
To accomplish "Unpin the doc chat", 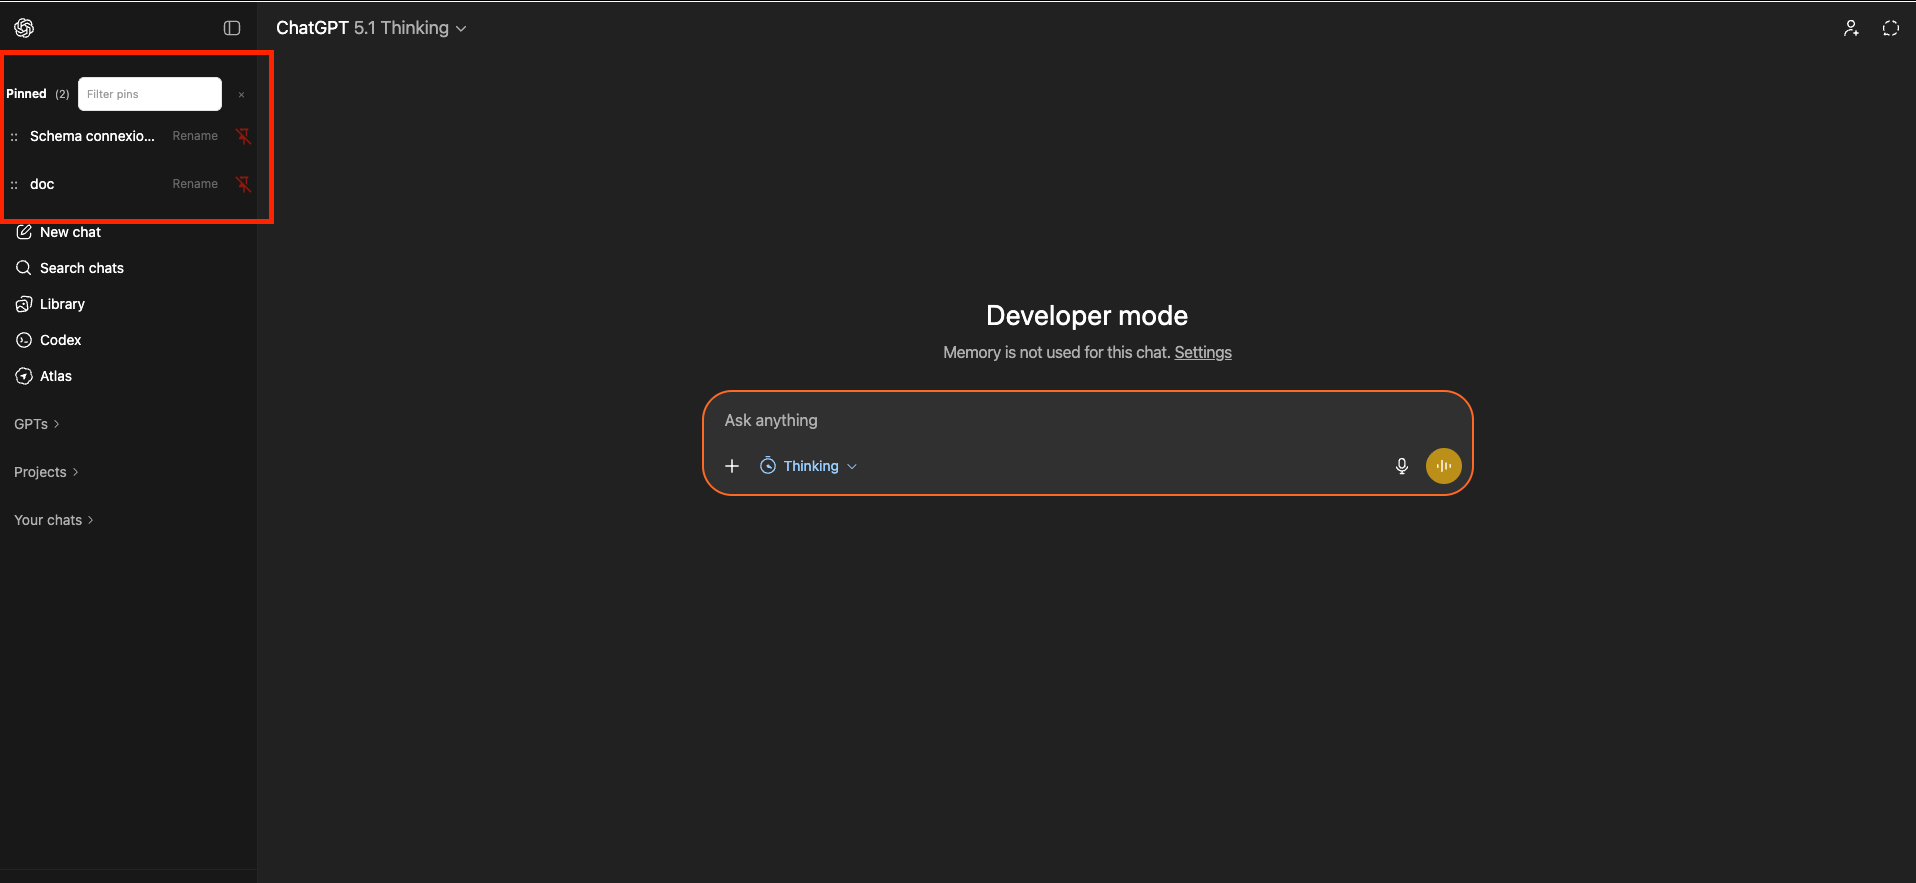I will 243,184.
